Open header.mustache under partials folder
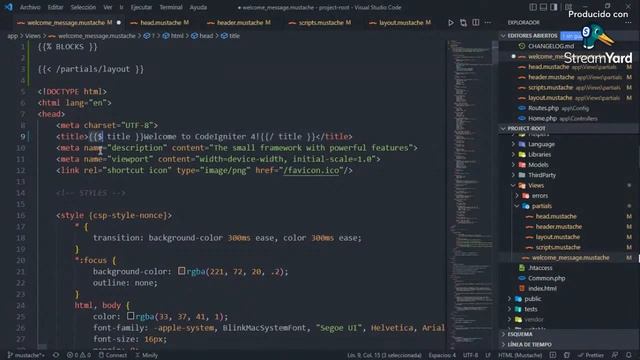Screen dimensions: 640x360 point(558,227)
